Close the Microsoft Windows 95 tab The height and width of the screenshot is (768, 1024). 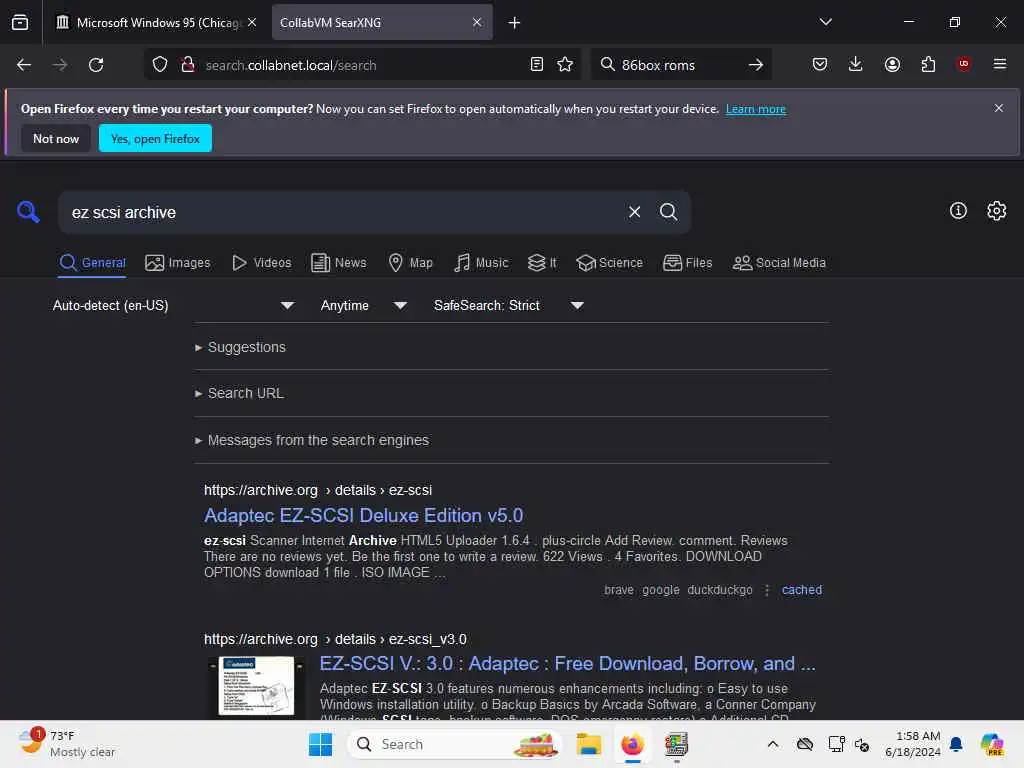point(252,22)
